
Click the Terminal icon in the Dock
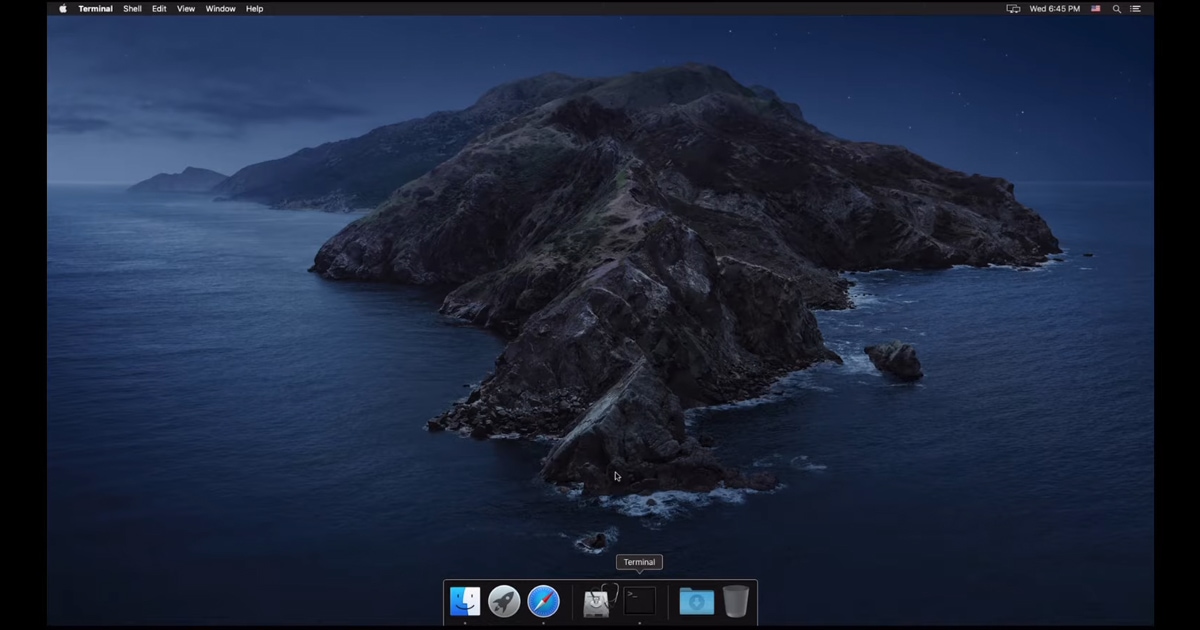click(640, 601)
